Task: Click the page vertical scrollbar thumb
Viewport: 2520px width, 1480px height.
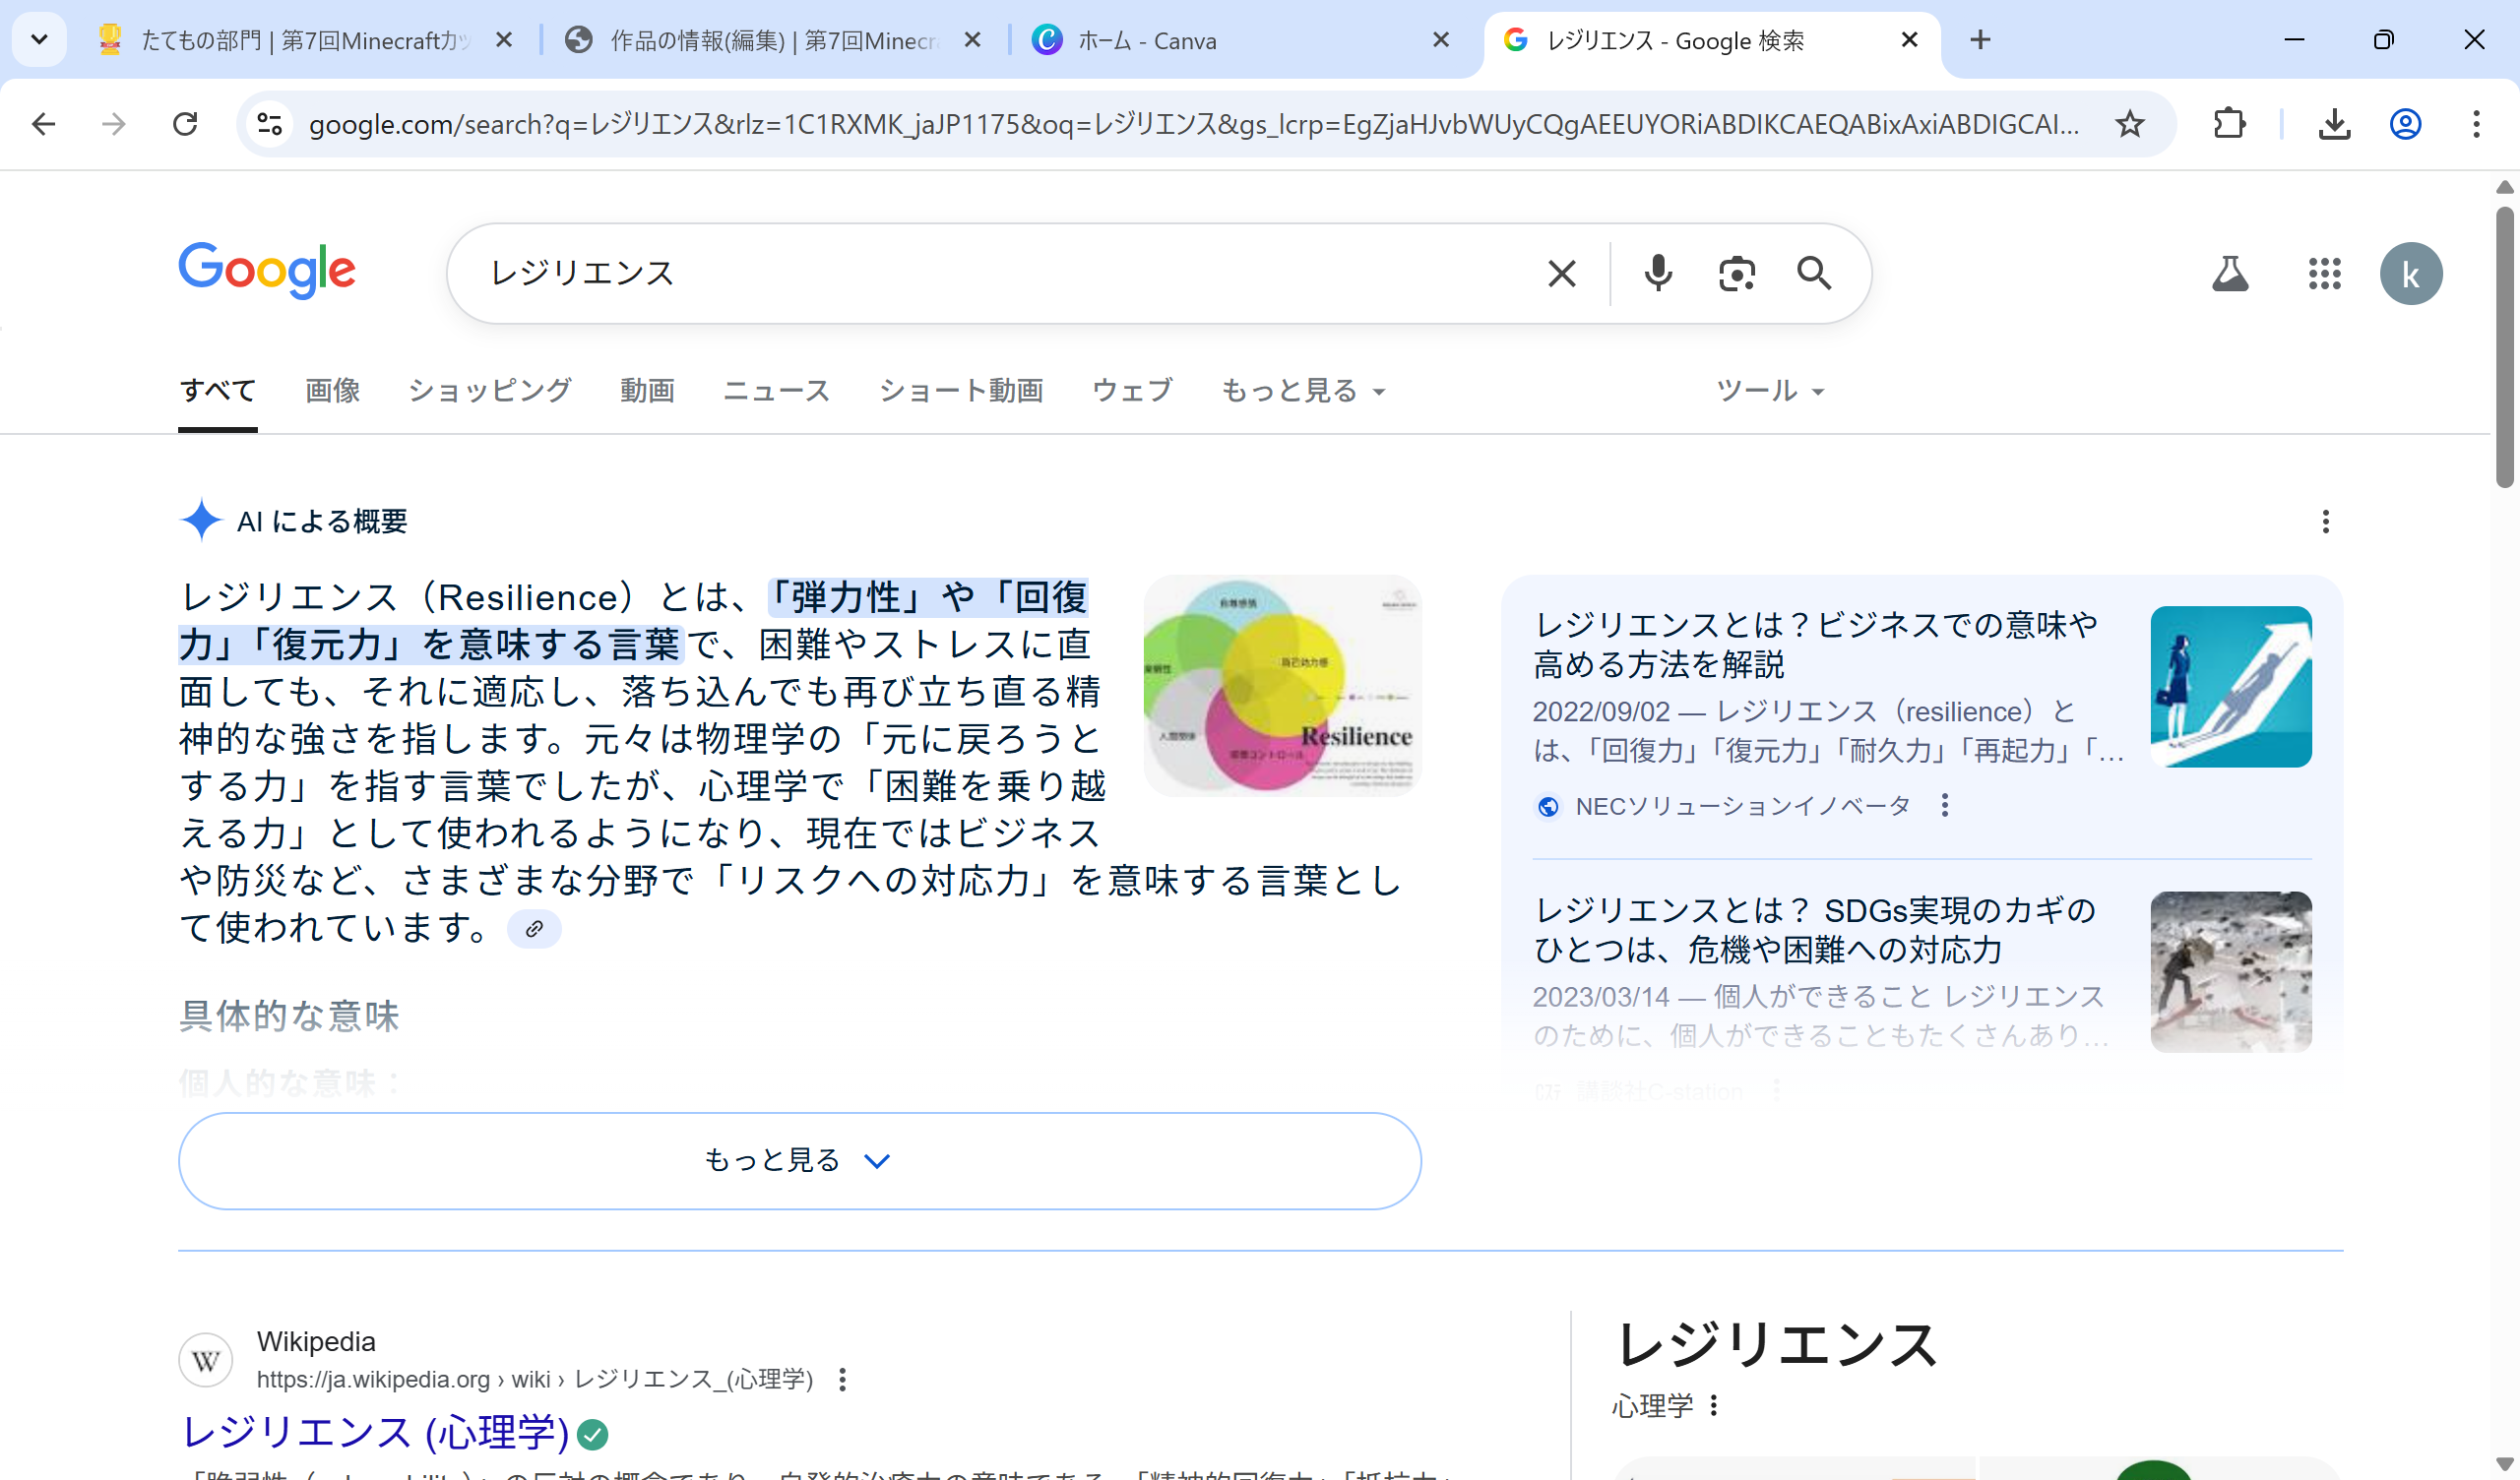Action: coord(2504,345)
